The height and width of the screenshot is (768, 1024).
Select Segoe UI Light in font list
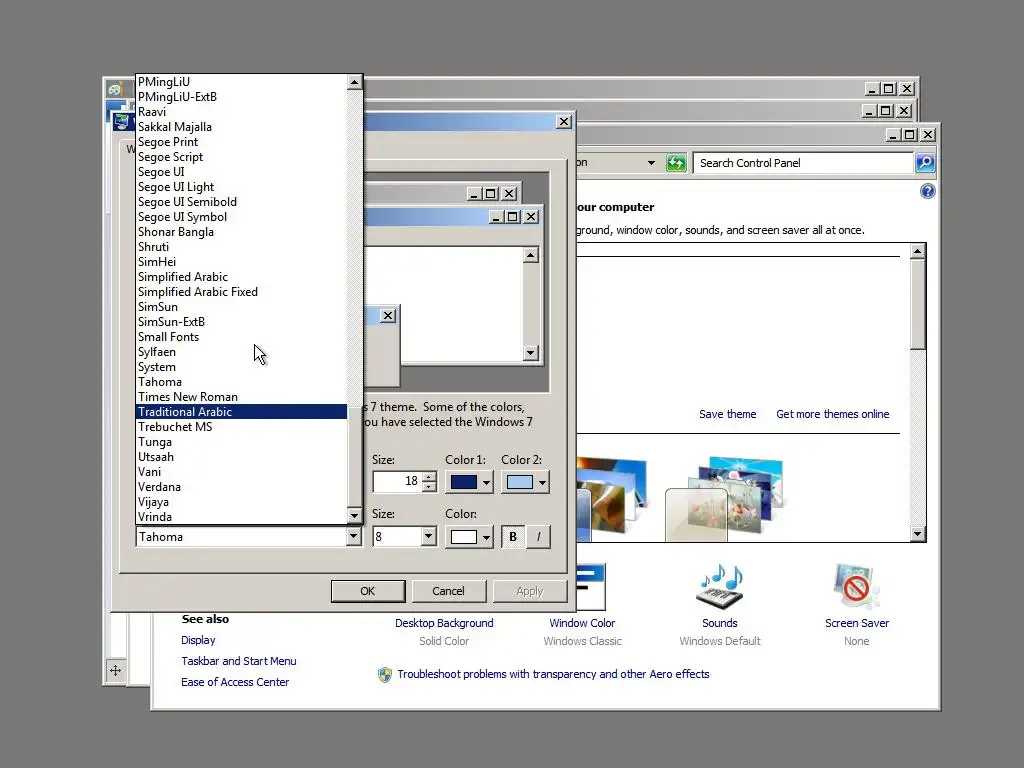tap(242, 187)
